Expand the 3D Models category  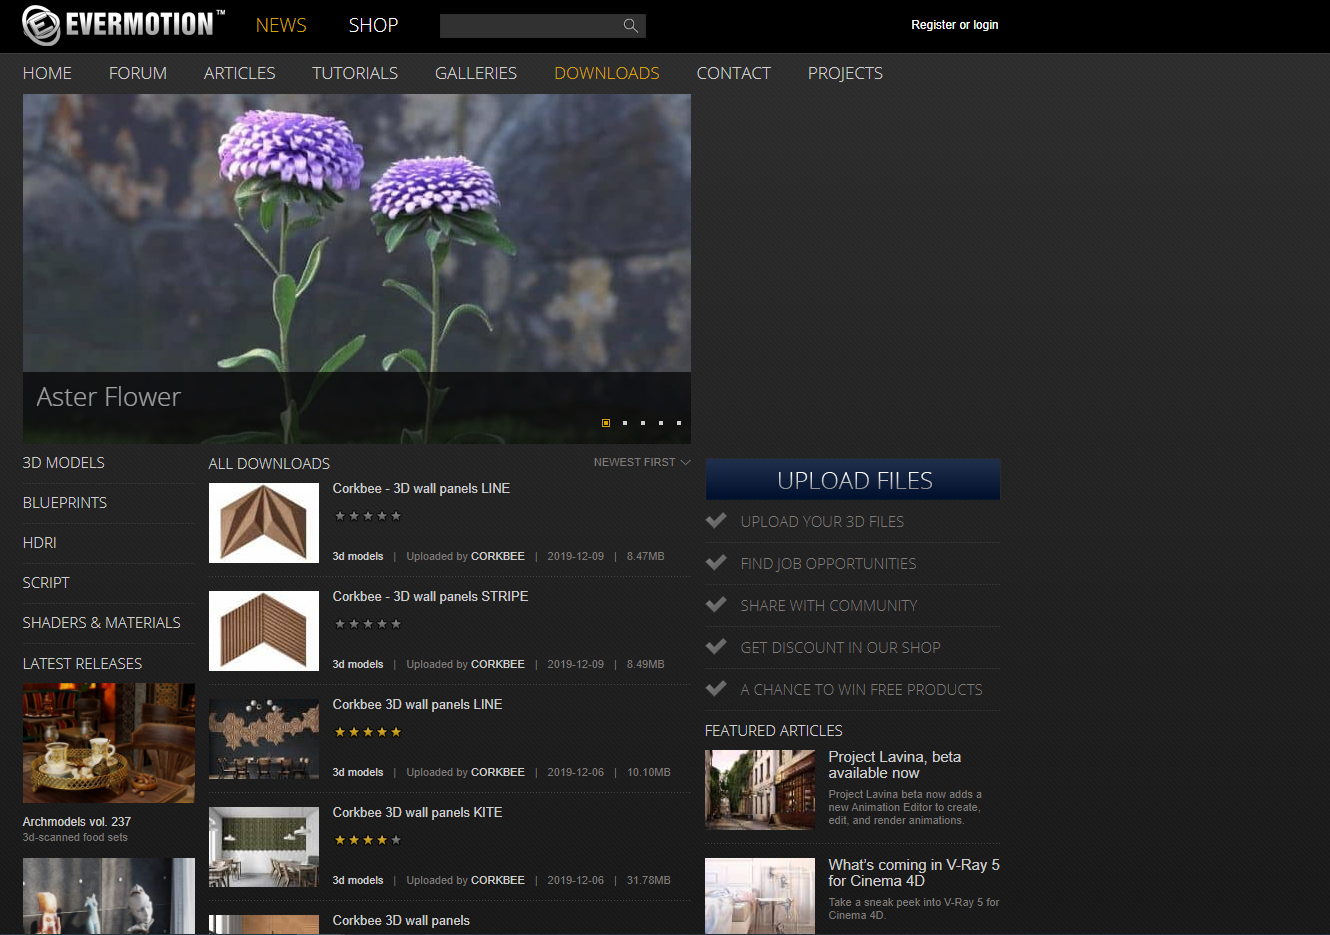pyautogui.click(x=64, y=462)
